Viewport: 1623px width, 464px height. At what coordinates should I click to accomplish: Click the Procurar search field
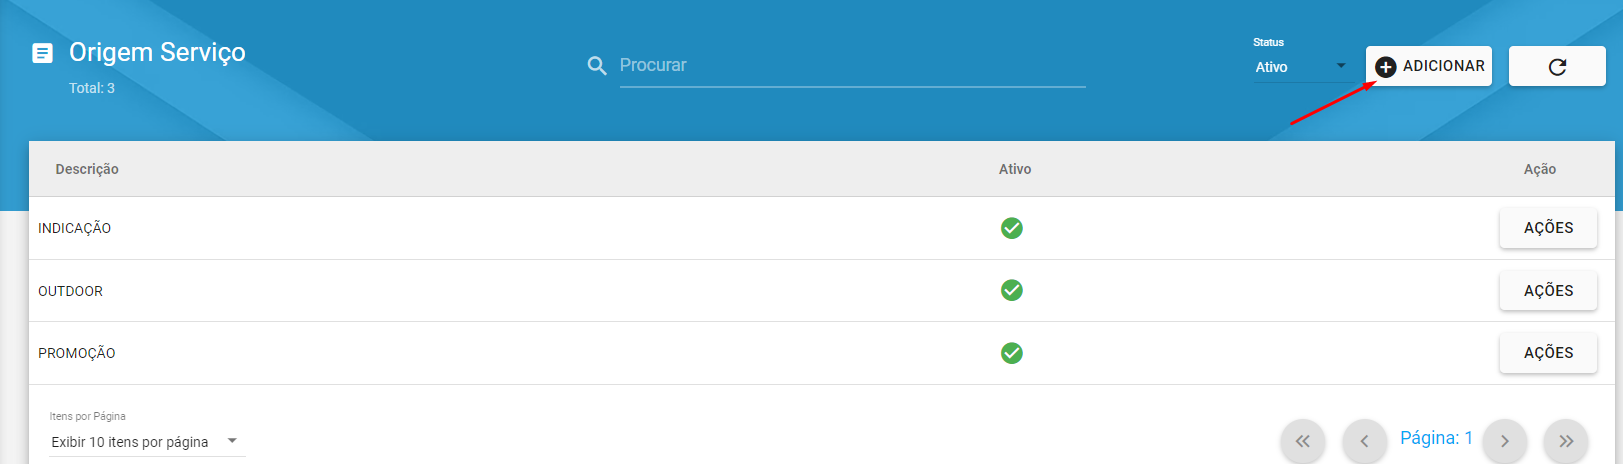pos(852,66)
